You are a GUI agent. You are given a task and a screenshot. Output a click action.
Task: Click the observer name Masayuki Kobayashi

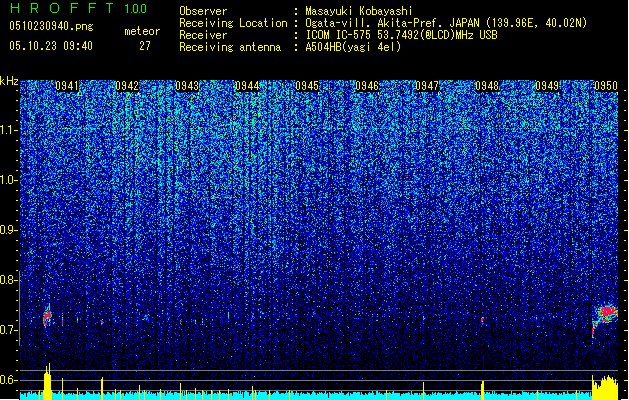point(359,11)
